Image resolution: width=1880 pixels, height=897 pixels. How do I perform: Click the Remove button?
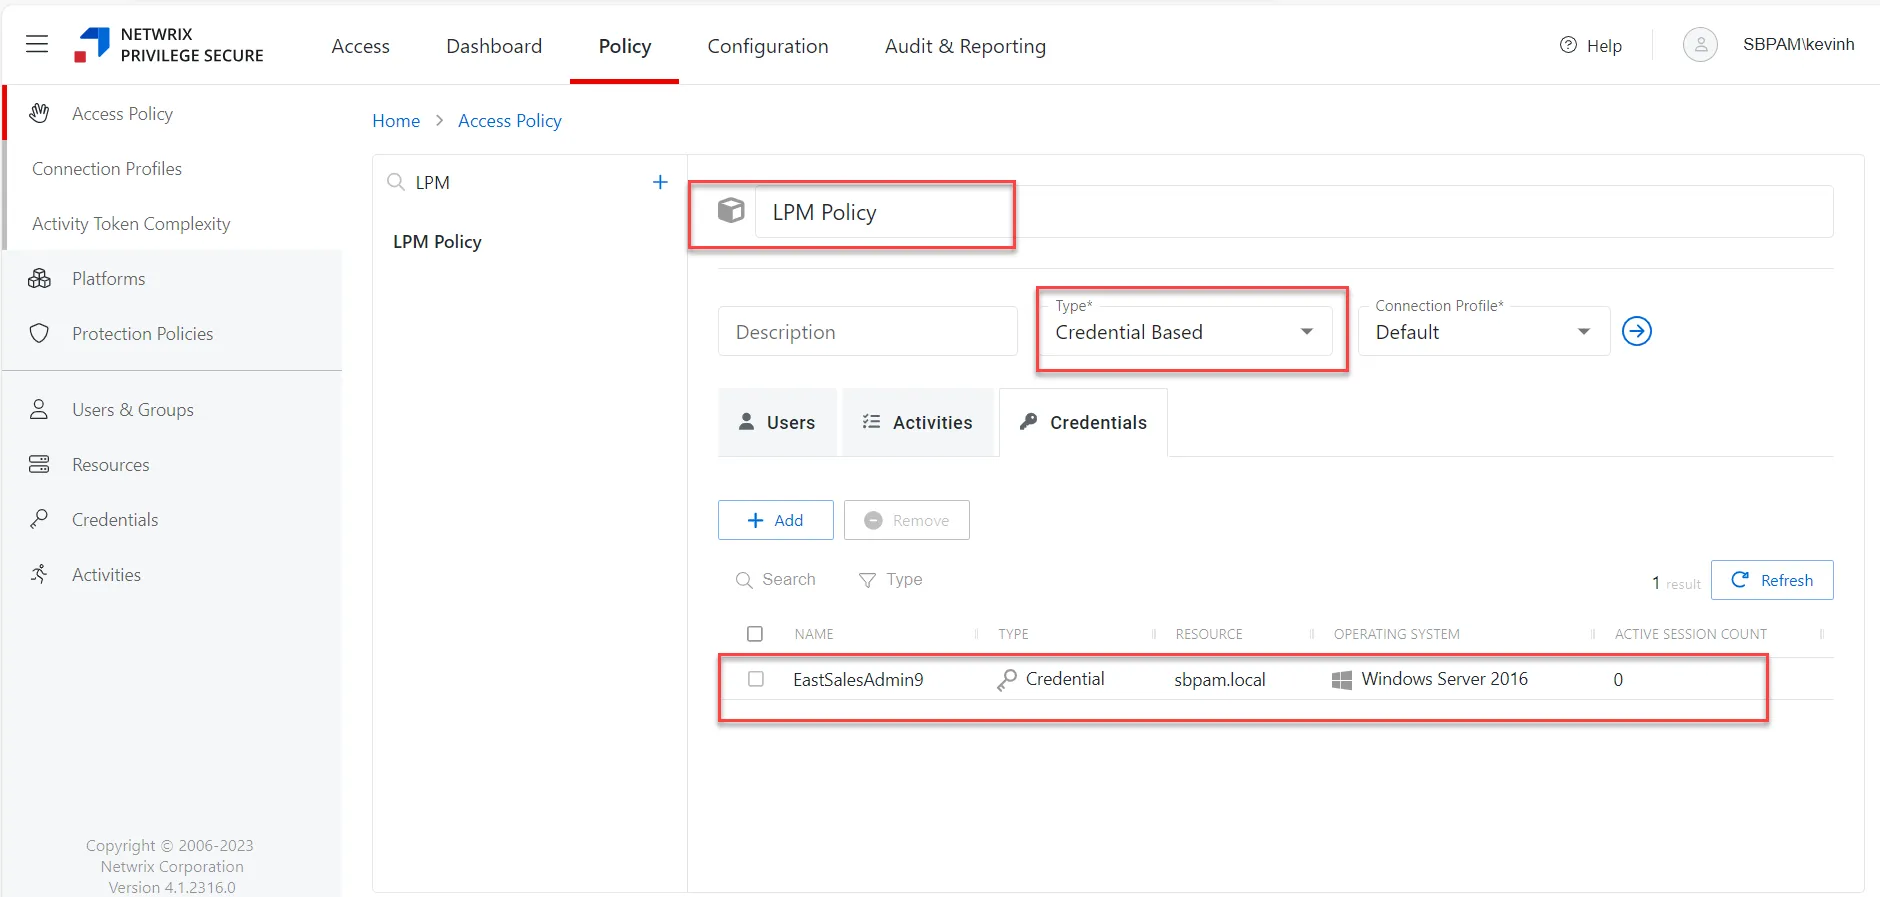(x=907, y=520)
